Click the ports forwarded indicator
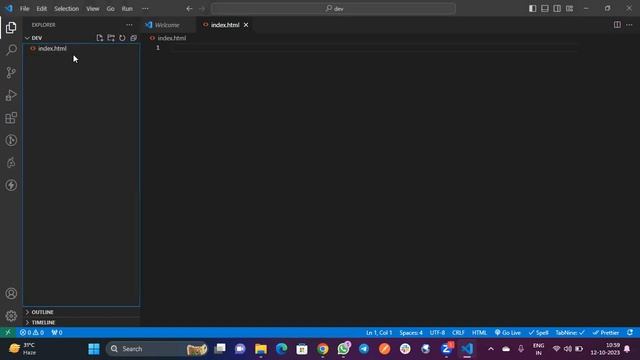Screen dimensions: 640x360 tap(57, 333)
